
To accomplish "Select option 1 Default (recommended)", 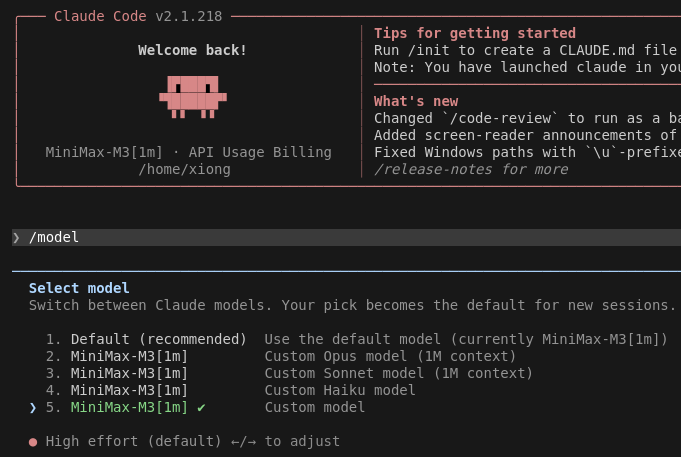I will click(356, 339).
